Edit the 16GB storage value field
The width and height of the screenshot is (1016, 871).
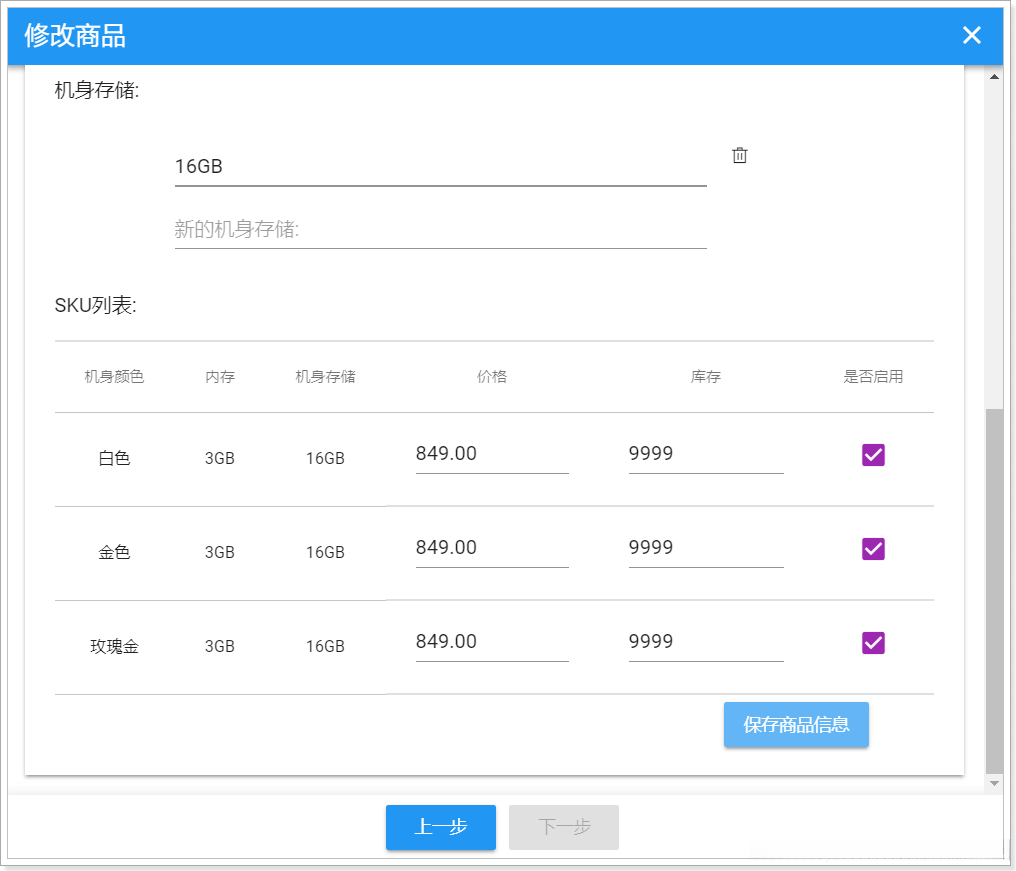[441, 167]
